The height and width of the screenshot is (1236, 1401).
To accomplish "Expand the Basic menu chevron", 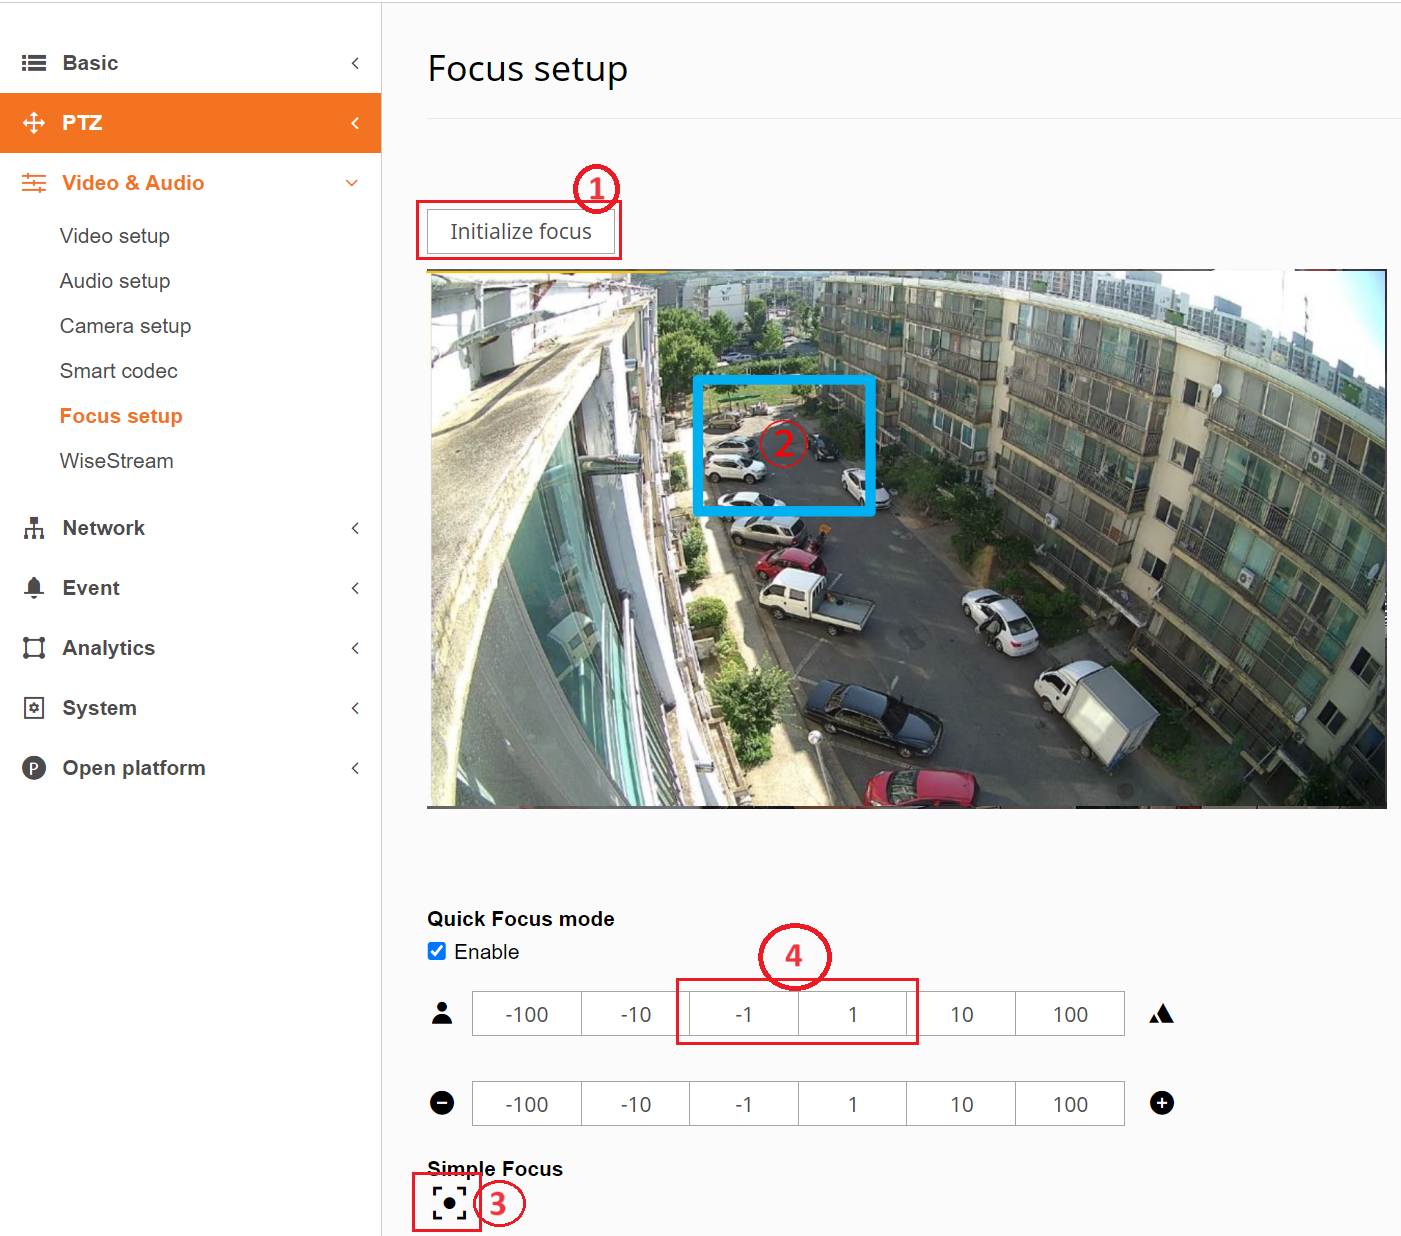I will pos(355,63).
